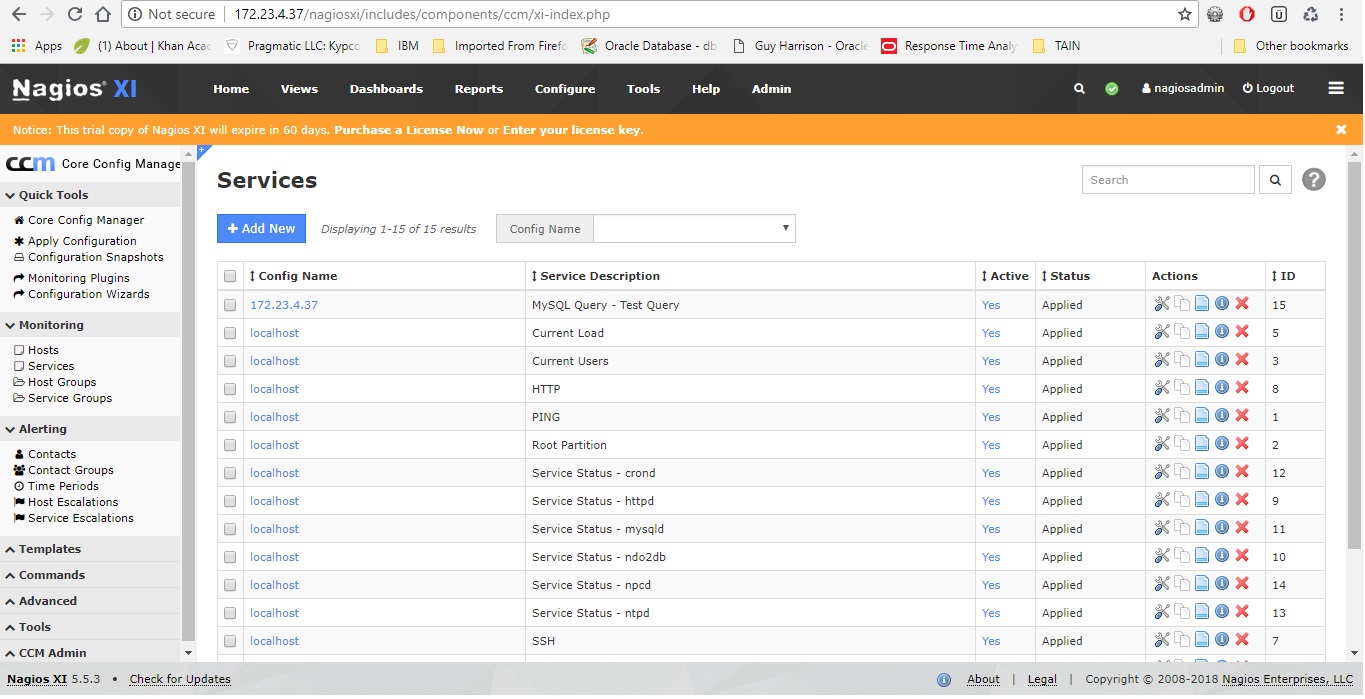
Task: Open the question mark help icon
Action: (1314, 180)
